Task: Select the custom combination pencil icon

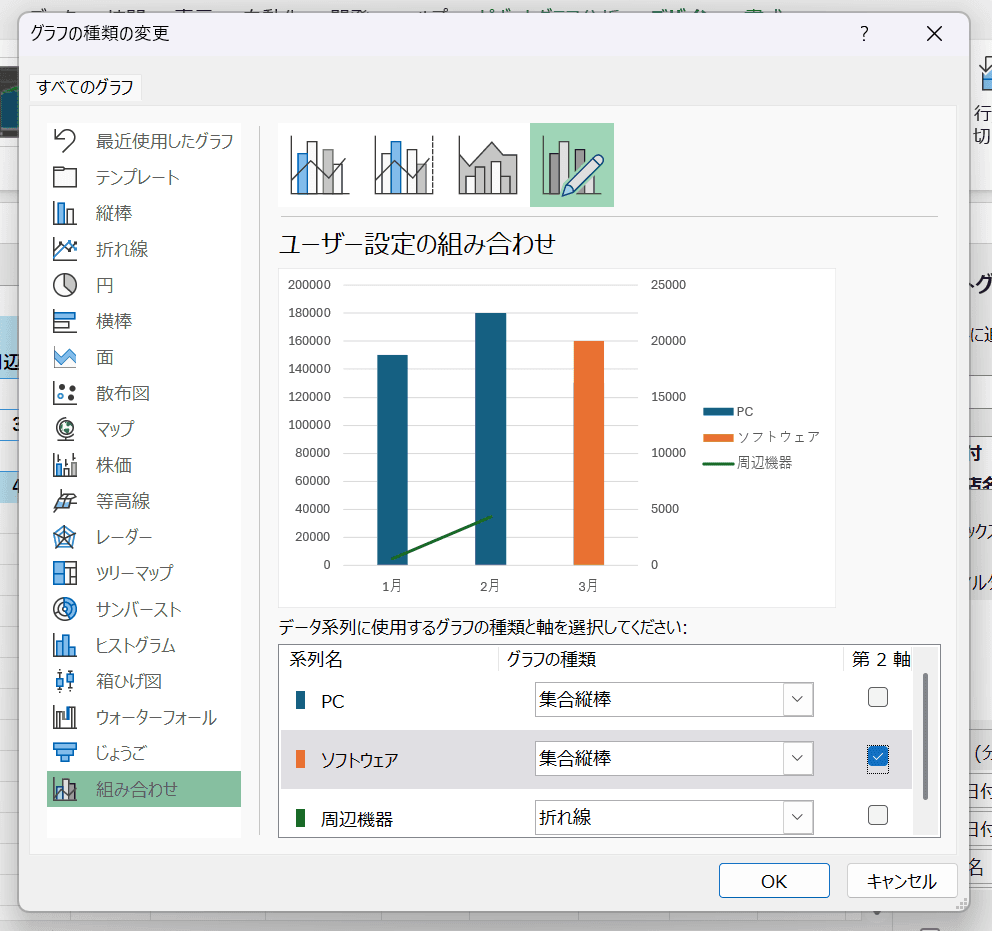Action: coord(571,165)
